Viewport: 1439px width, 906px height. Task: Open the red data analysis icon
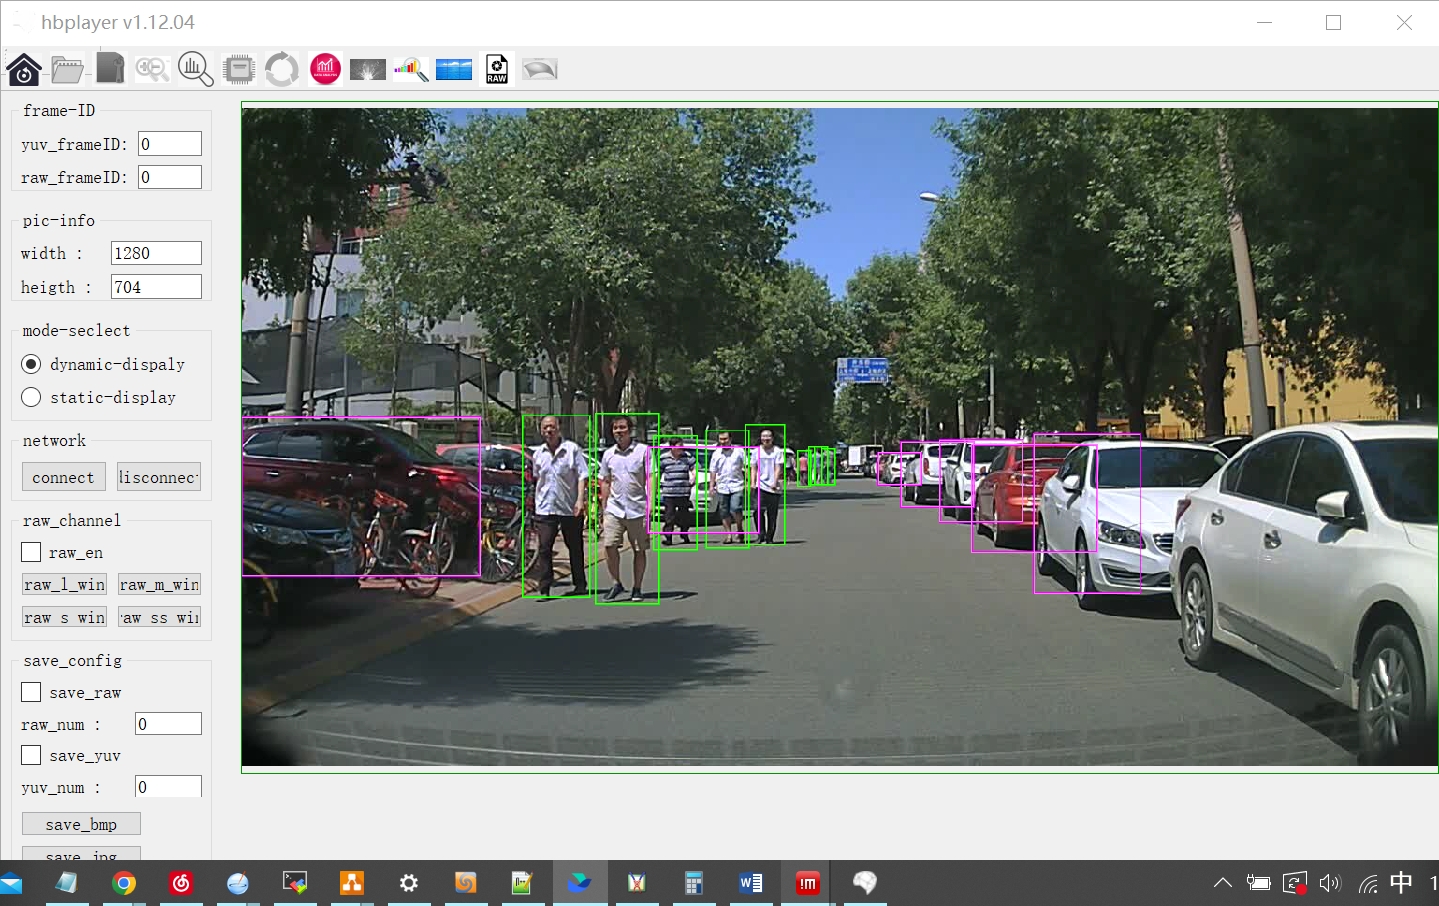(325, 69)
